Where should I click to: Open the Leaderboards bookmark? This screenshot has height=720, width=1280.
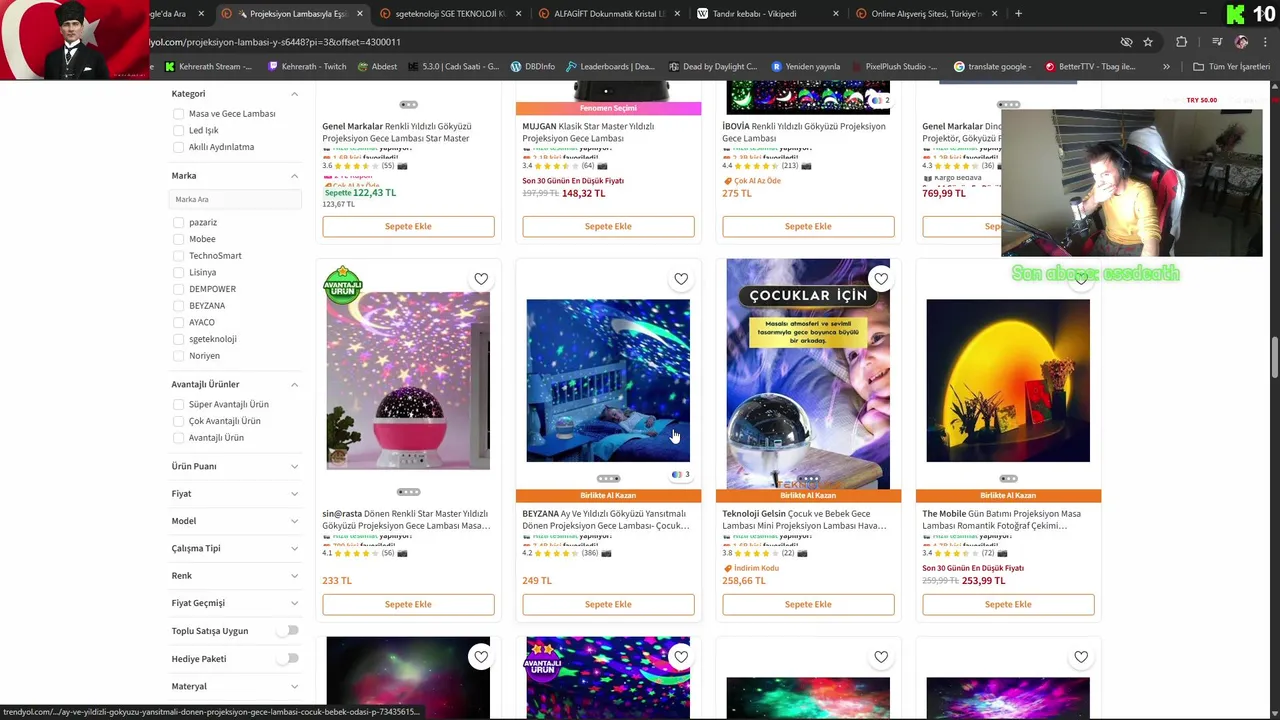612,67
